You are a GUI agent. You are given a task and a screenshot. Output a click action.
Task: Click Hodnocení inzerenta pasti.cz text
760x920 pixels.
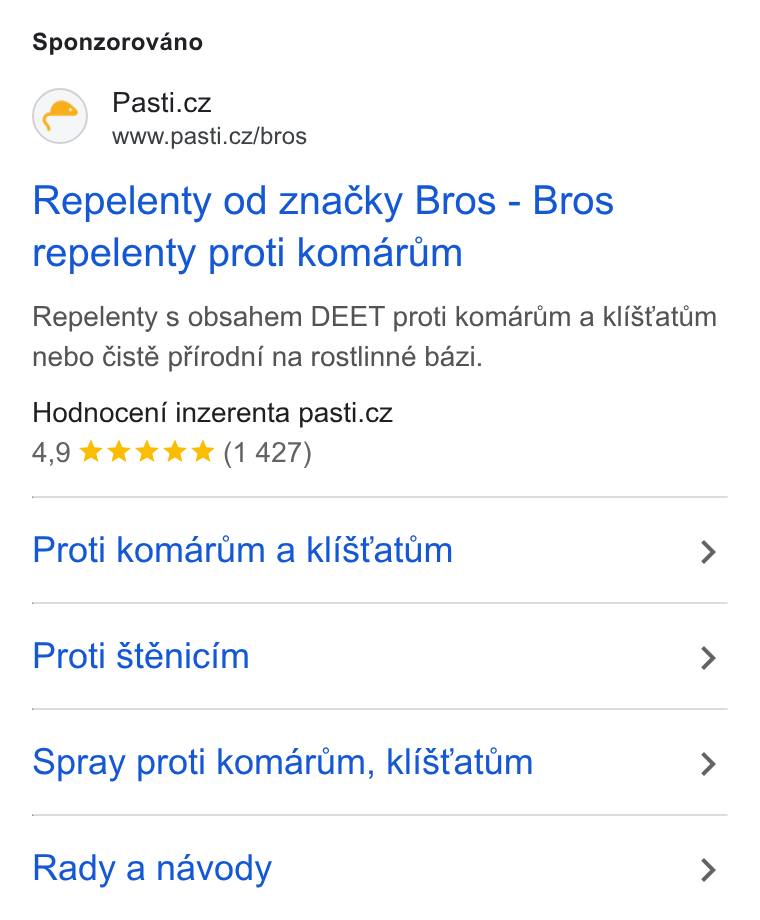tap(212, 412)
